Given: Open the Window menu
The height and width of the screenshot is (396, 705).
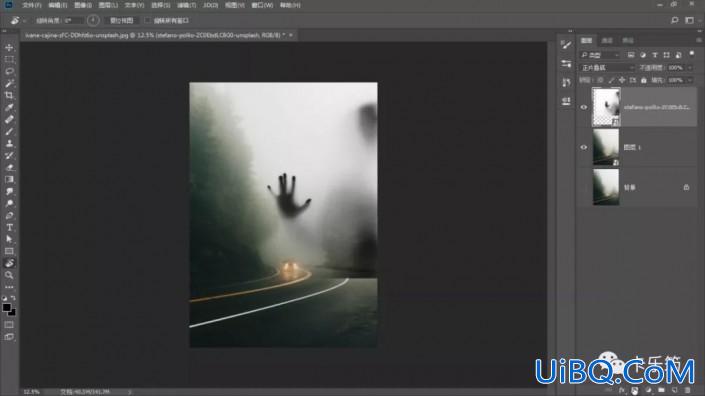Looking at the screenshot, I should point(262,5).
